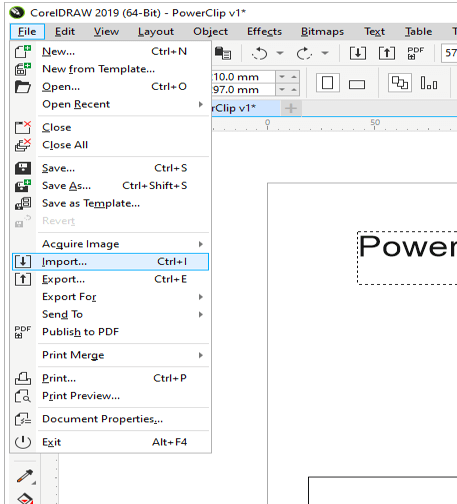This screenshot has height=504, width=457.
Task: Choose Import... from the File menu
Action: (110, 262)
